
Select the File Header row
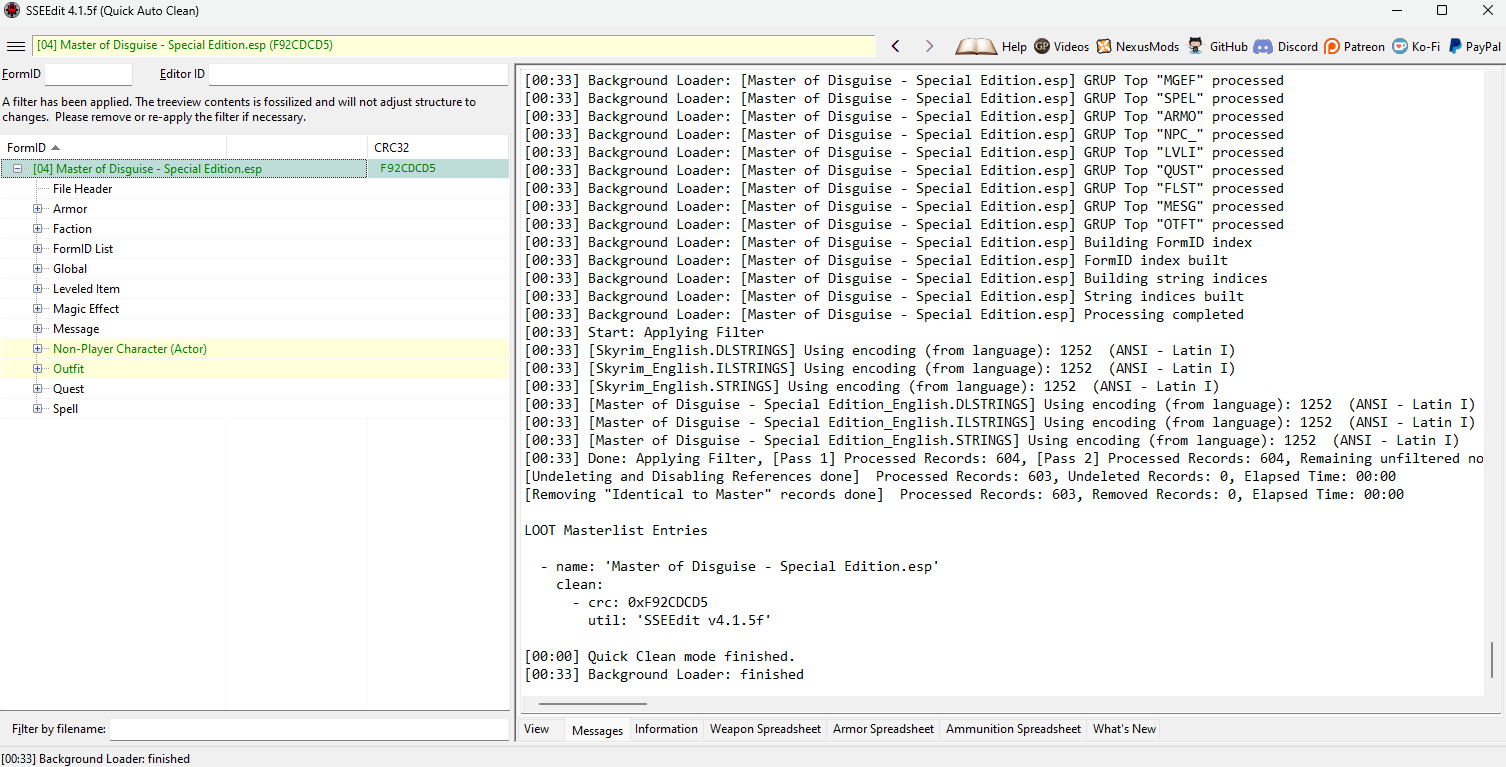pos(254,189)
